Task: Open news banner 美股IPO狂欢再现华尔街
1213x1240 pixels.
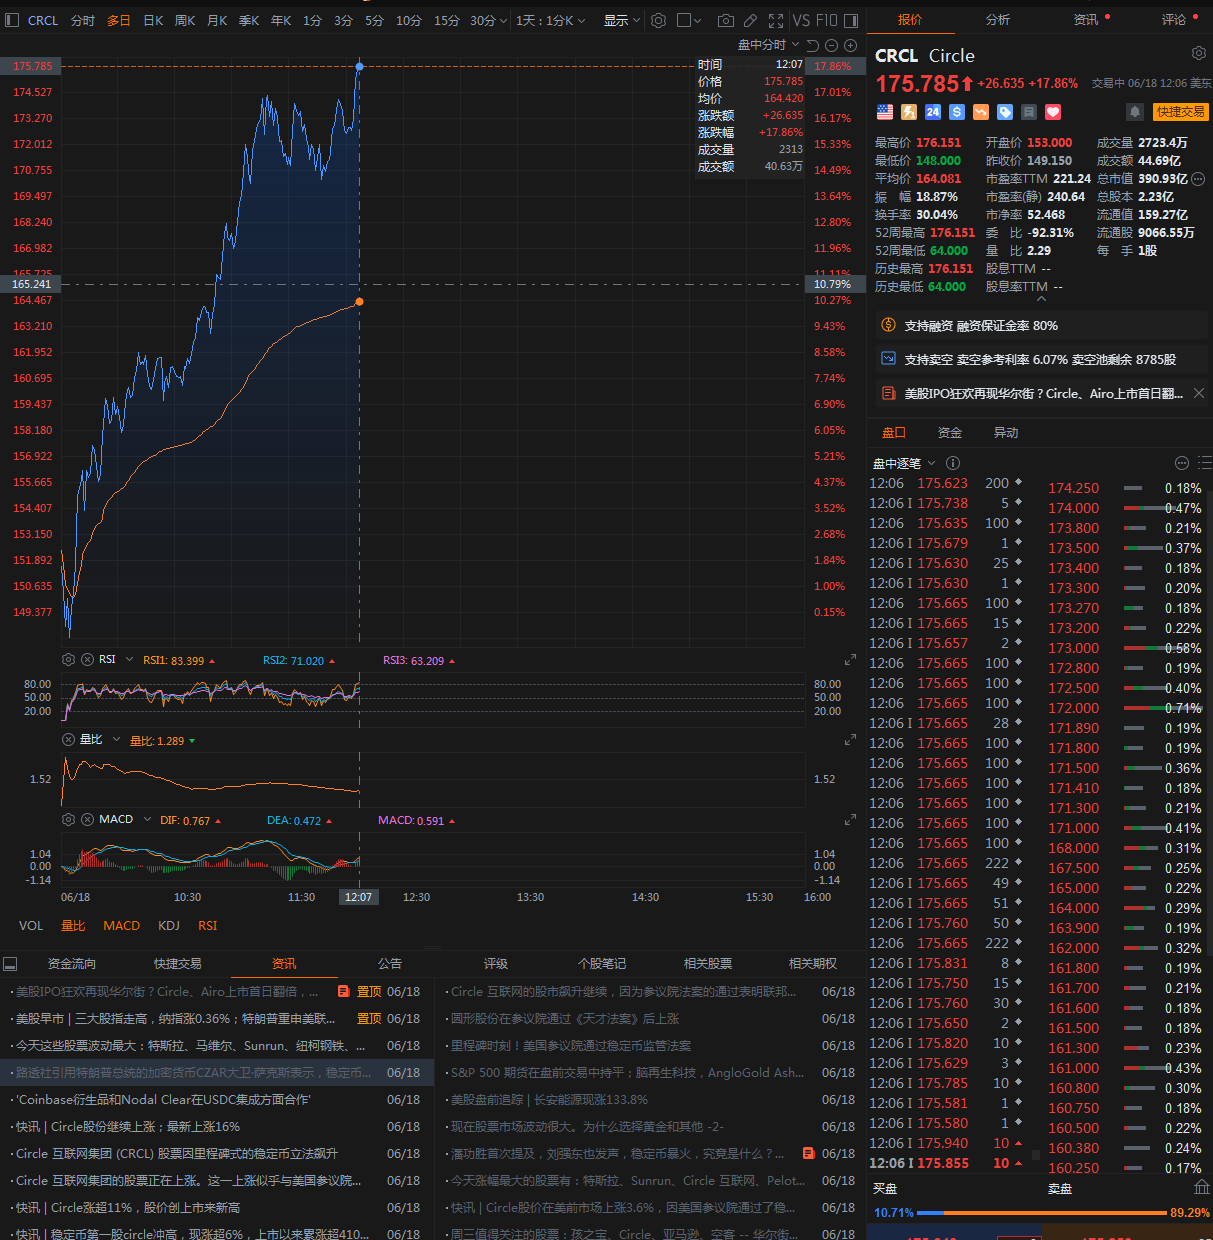Action: (x=1040, y=393)
